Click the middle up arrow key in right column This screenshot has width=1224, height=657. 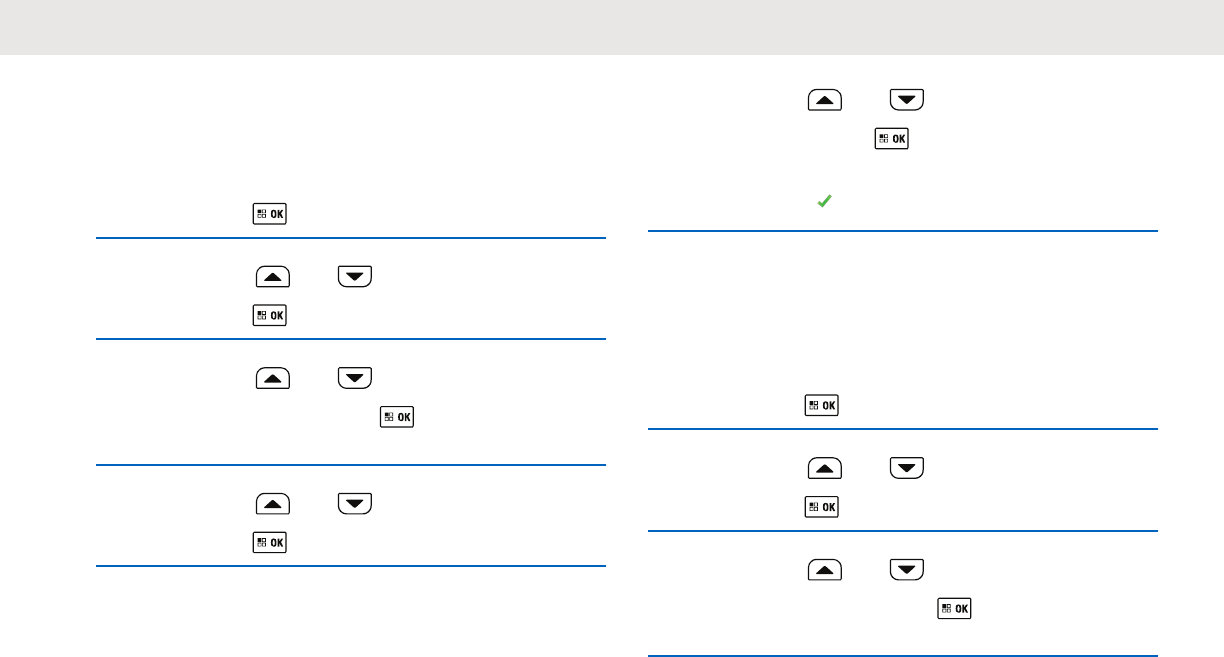point(825,468)
